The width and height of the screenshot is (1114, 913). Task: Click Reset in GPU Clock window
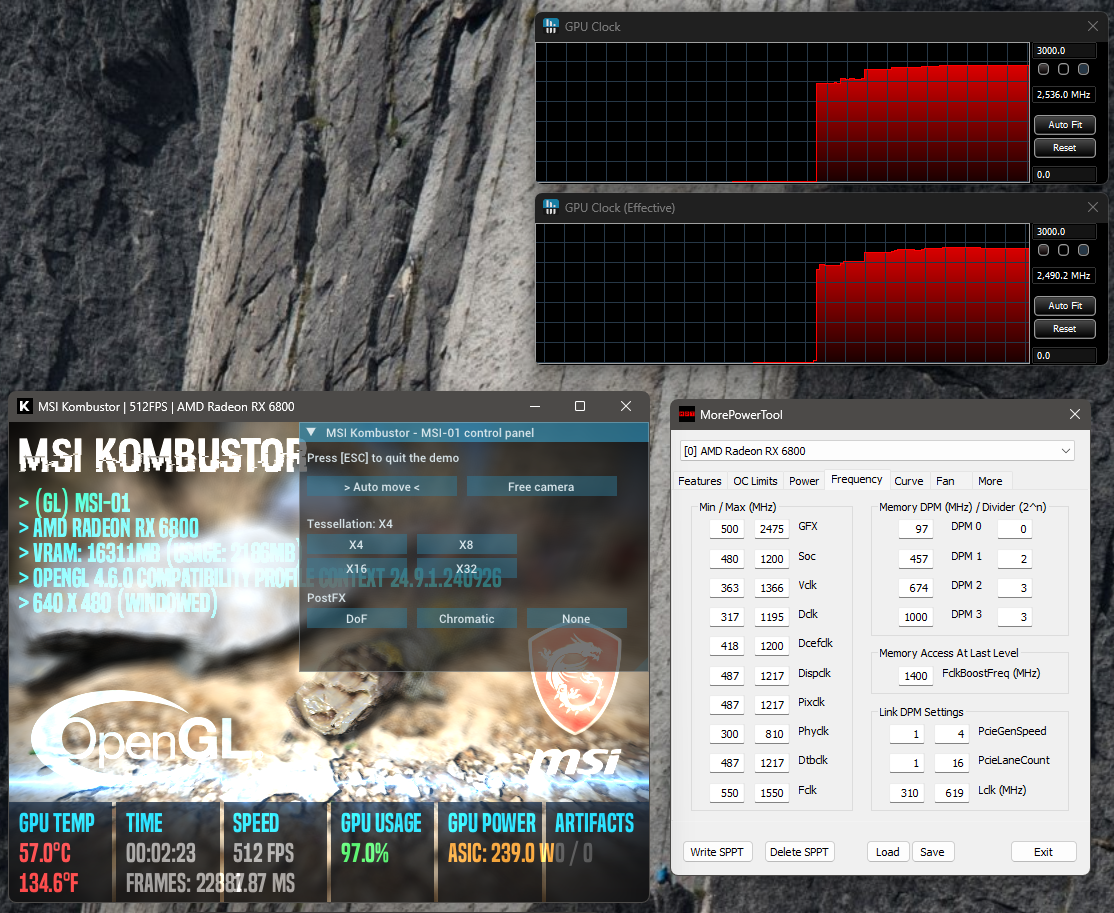(x=1065, y=148)
